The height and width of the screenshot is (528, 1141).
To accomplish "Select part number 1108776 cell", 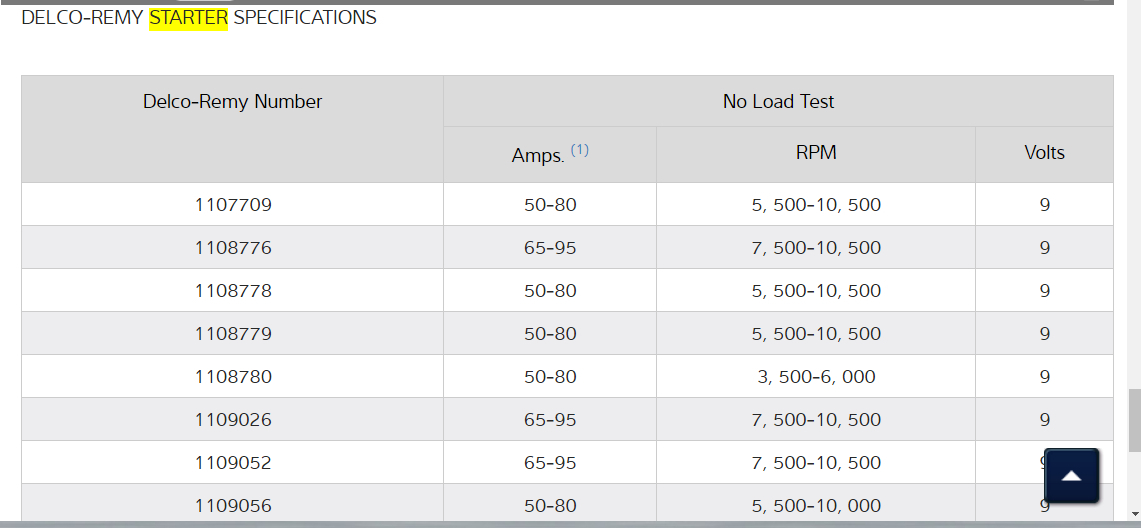I will (233, 248).
